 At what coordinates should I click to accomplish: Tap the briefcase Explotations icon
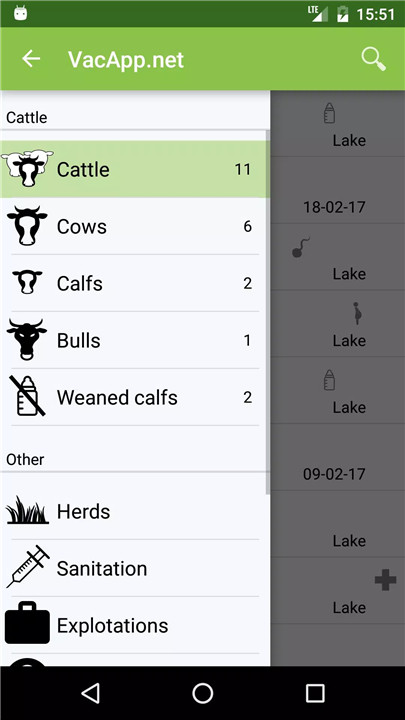coord(27,624)
